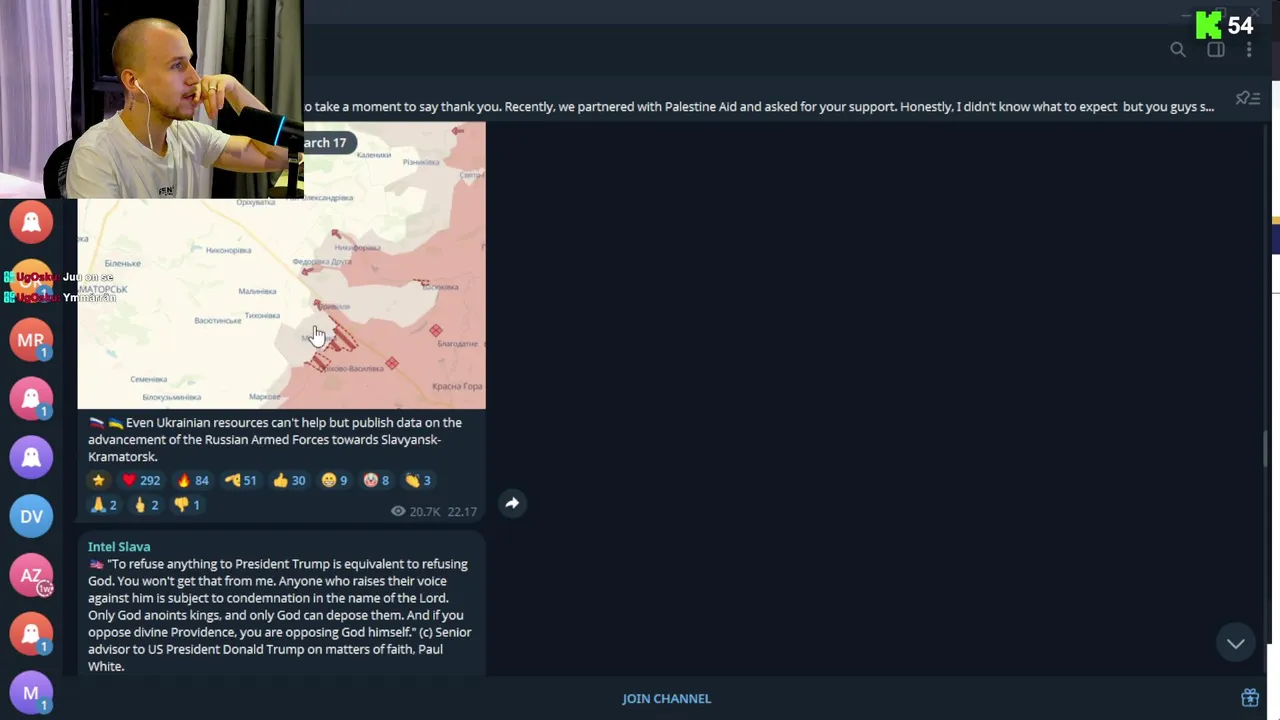Screen dimensions: 1280x720
Task: Open the M chat avatar at bottom
Action: tap(31, 693)
